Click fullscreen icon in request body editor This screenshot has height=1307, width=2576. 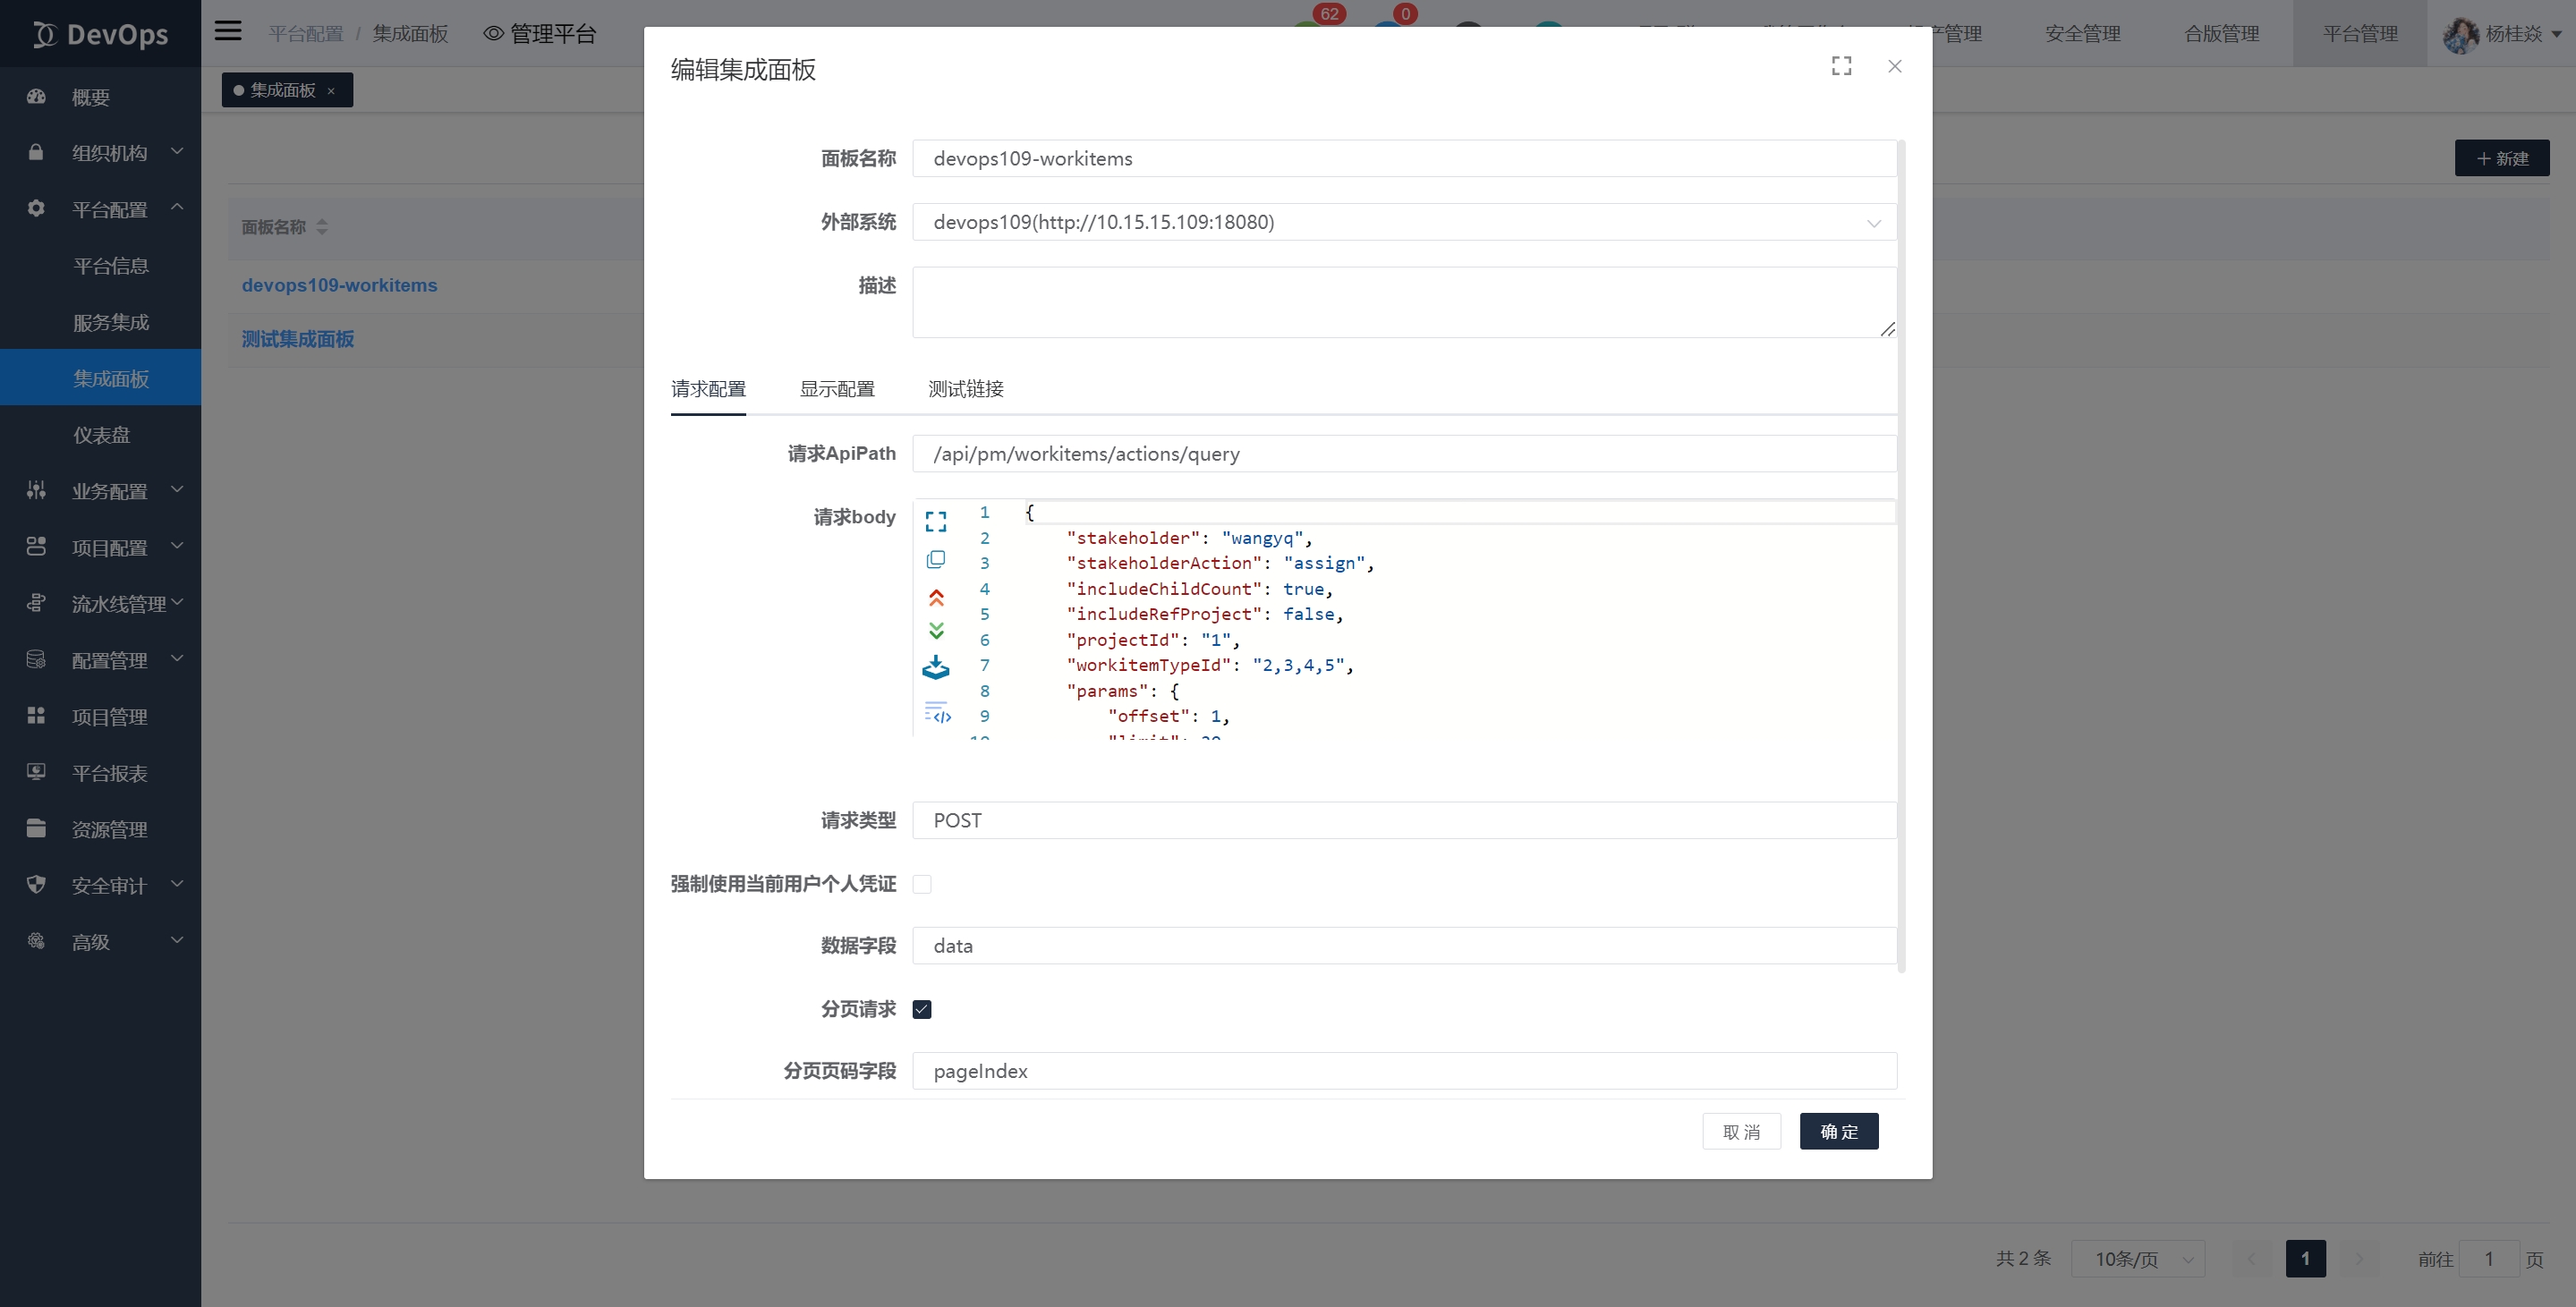935,522
